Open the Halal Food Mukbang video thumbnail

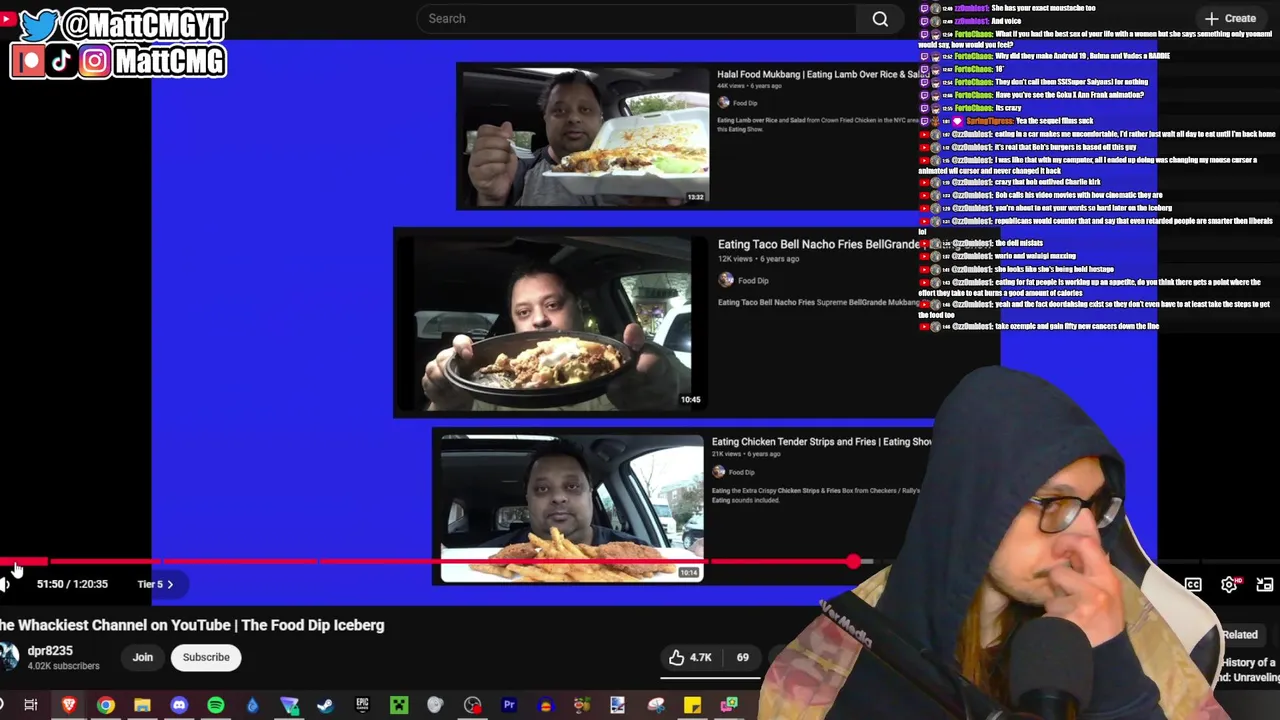583,138
